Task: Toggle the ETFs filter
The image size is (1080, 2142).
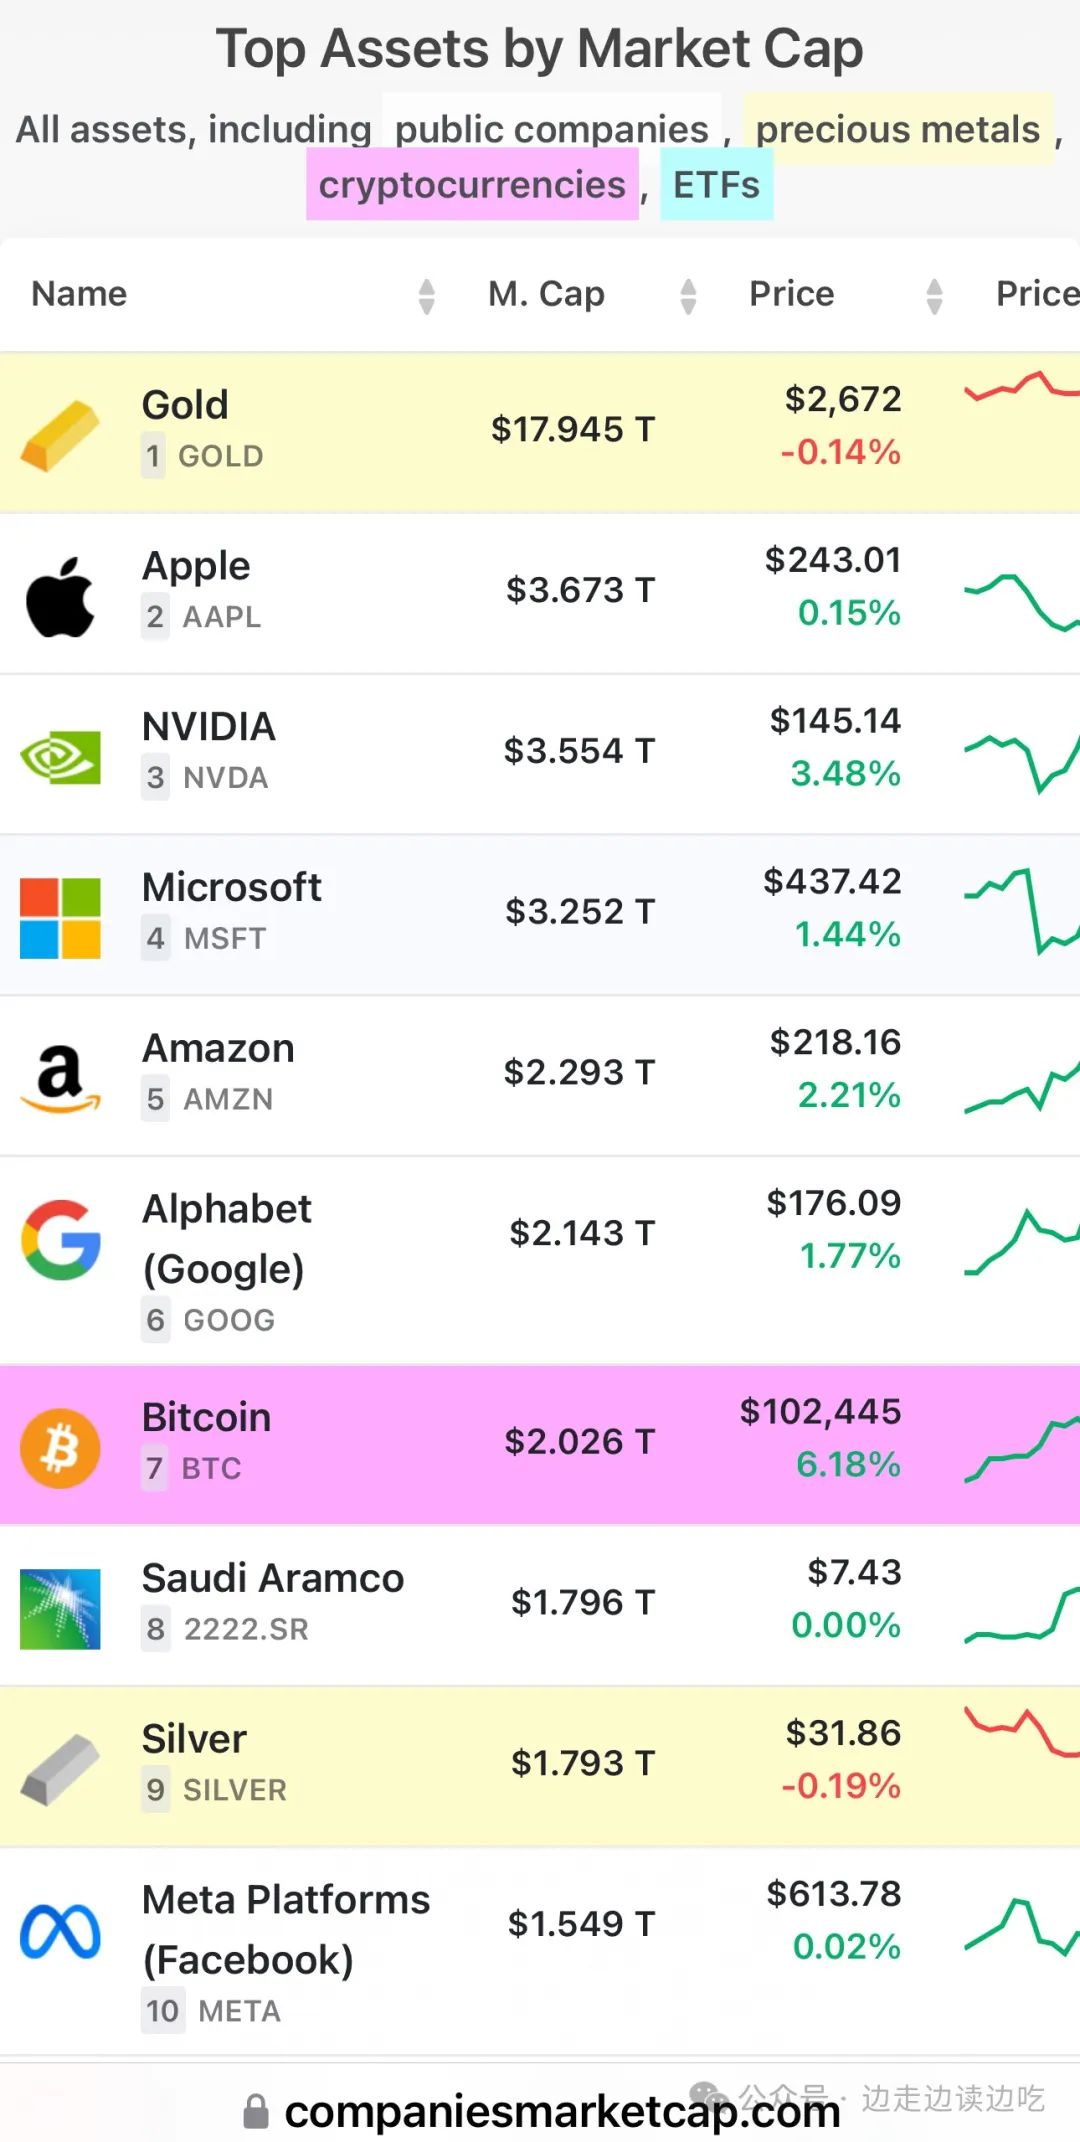Action: click(x=716, y=185)
